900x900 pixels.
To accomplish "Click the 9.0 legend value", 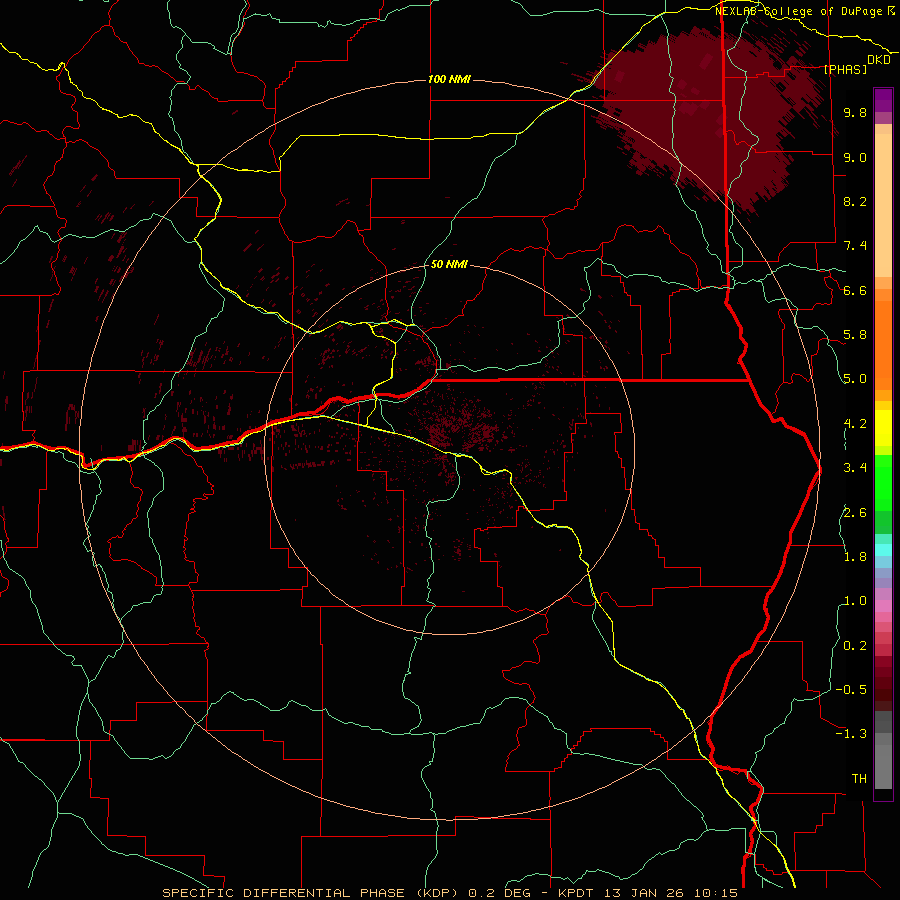I will coord(855,157).
